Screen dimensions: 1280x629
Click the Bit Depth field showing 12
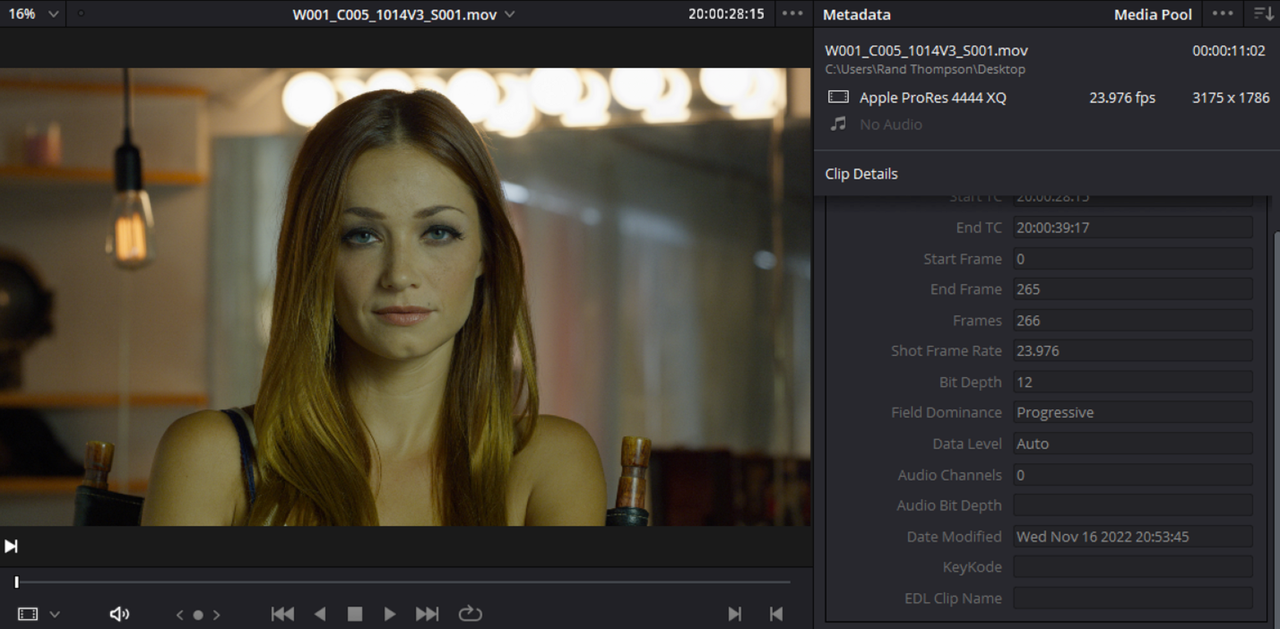1132,382
